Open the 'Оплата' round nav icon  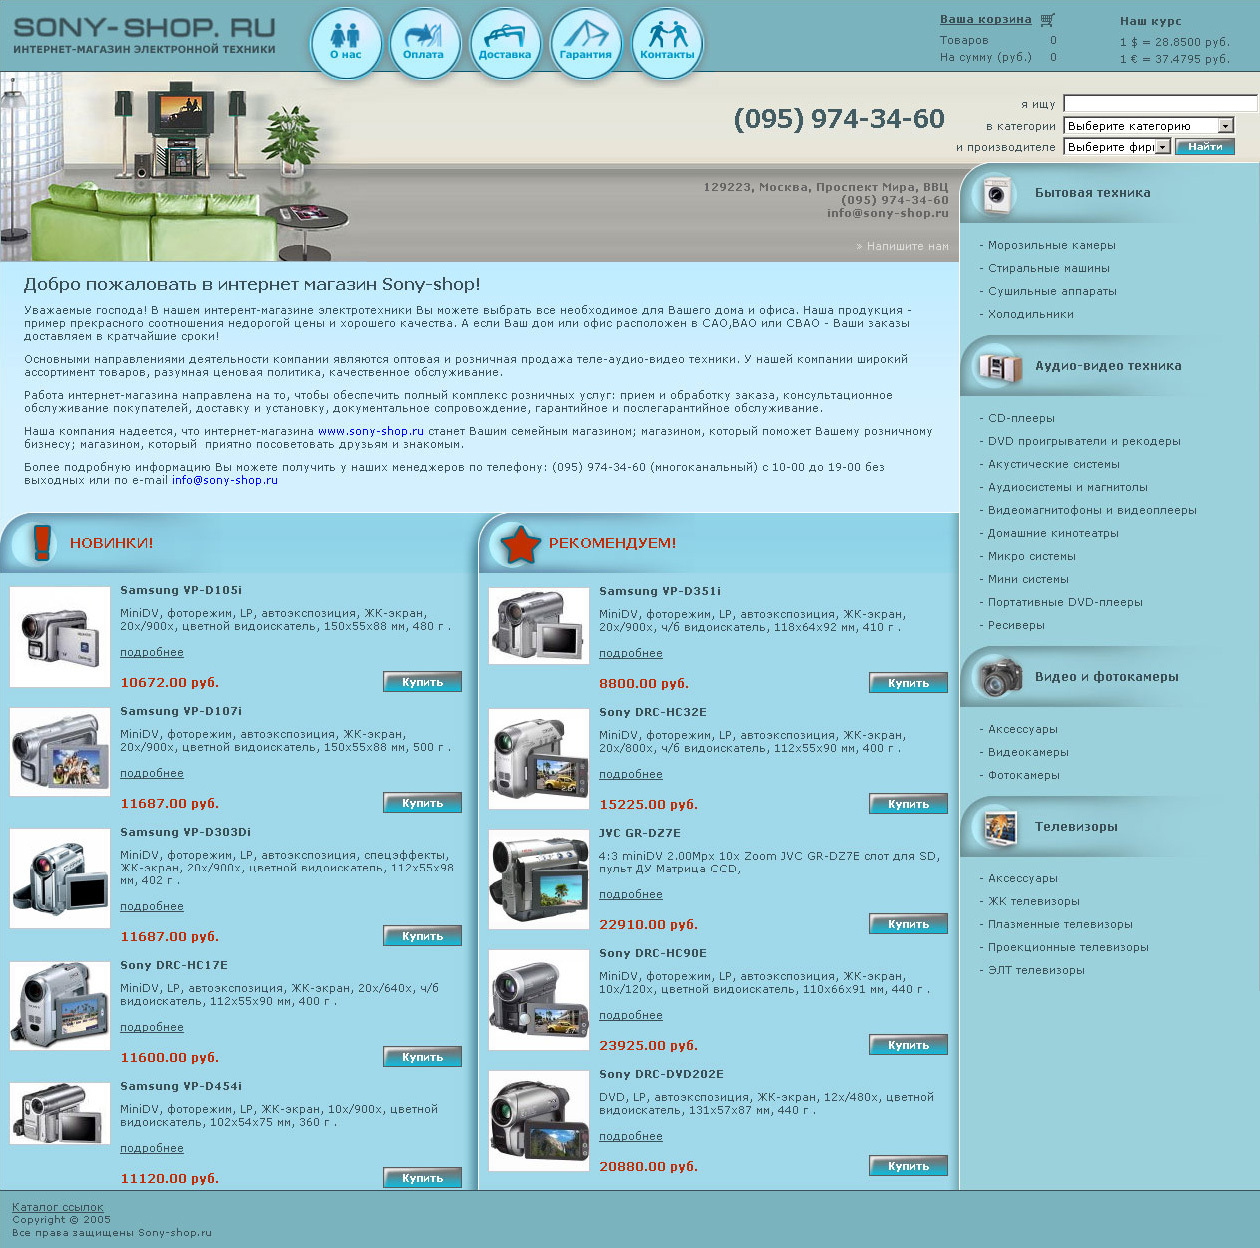[x=424, y=43]
